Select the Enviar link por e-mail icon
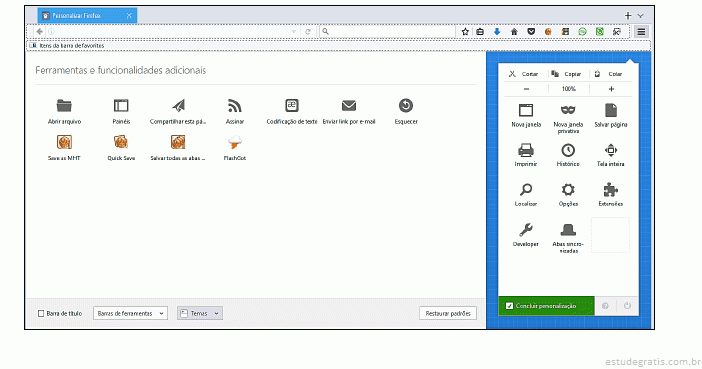Viewport: 702px width, 369px height. [349, 106]
